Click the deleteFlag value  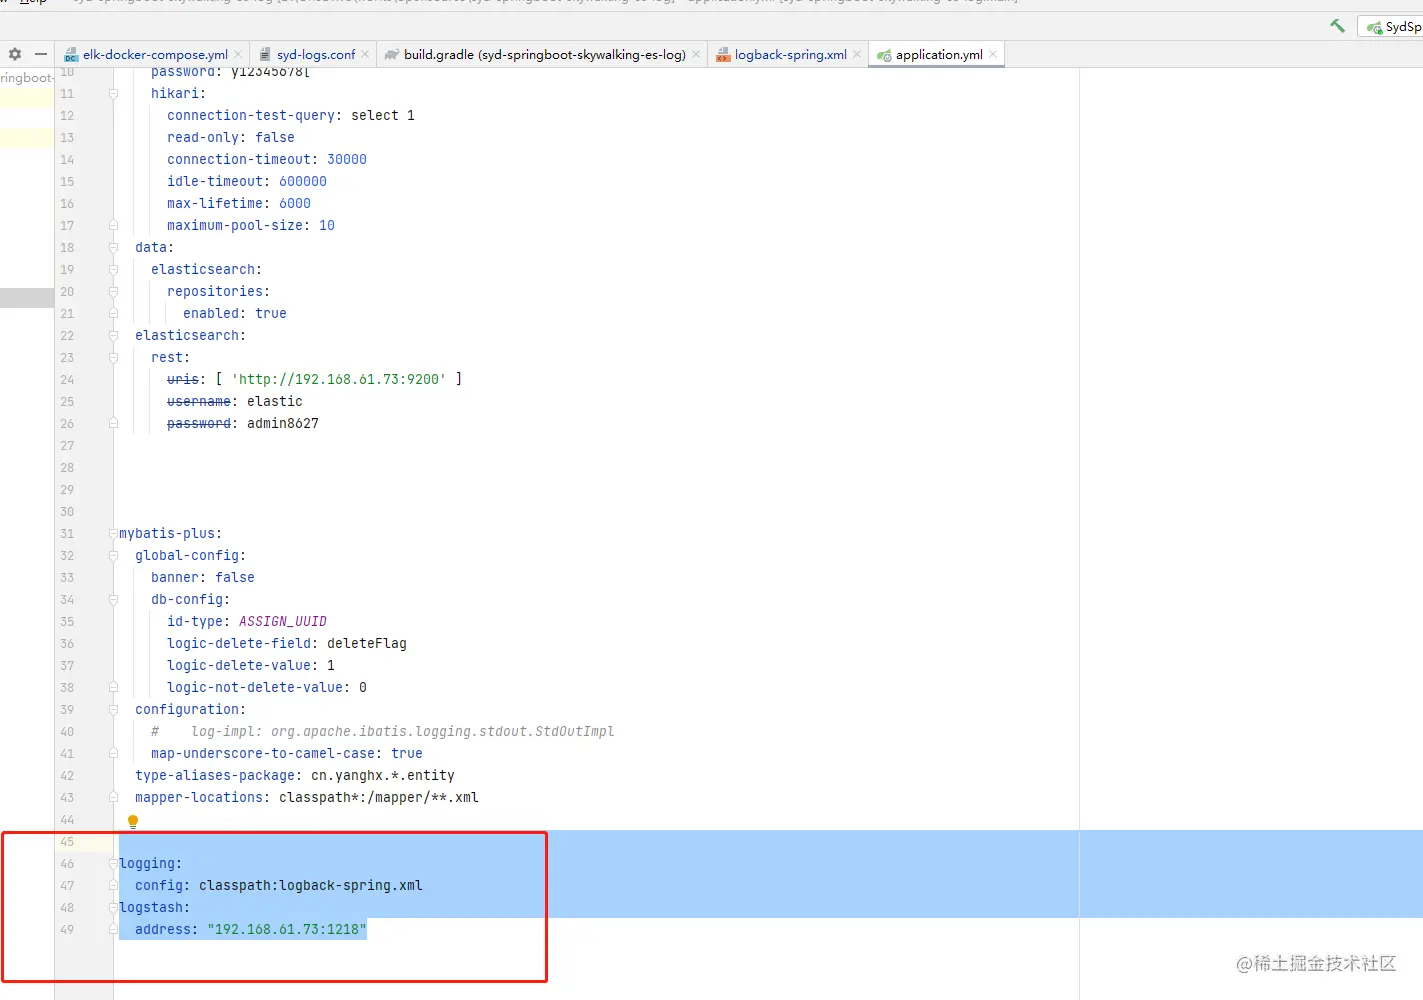(367, 644)
